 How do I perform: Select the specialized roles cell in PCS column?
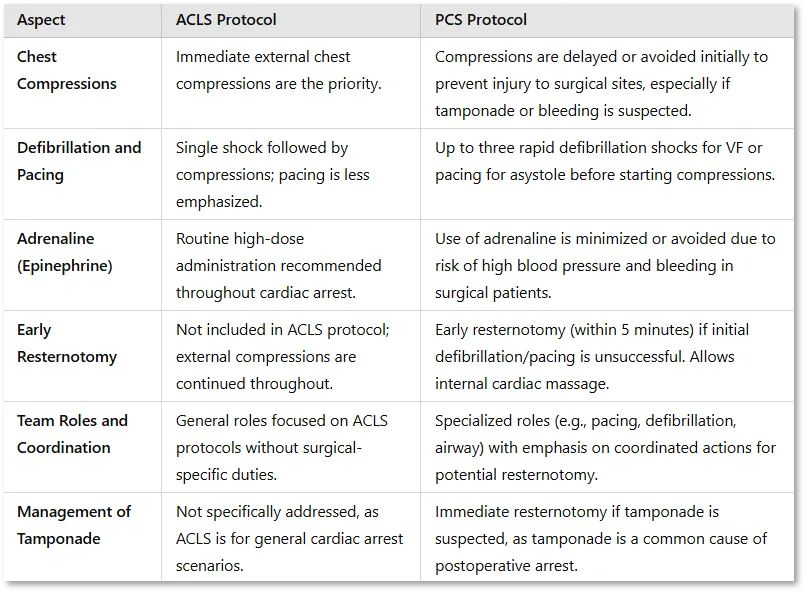pyautogui.click(x=605, y=447)
